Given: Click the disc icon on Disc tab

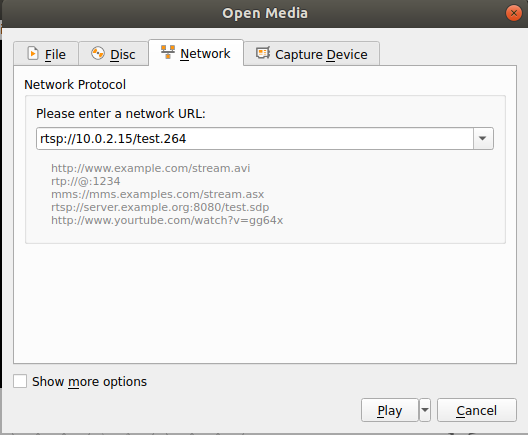Looking at the screenshot, I should coord(98,53).
